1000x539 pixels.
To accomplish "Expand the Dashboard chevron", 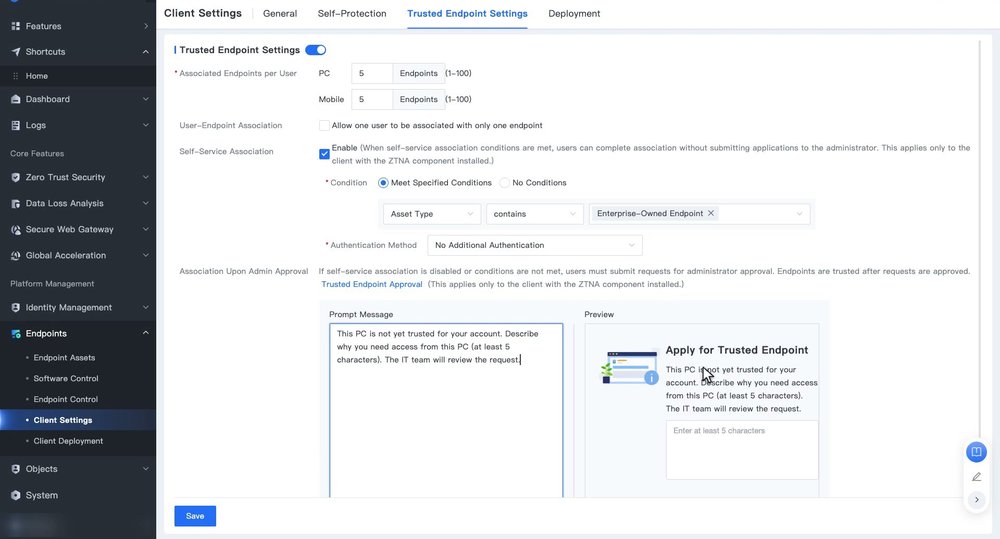I will pyautogui.click(x=146, y=99).
